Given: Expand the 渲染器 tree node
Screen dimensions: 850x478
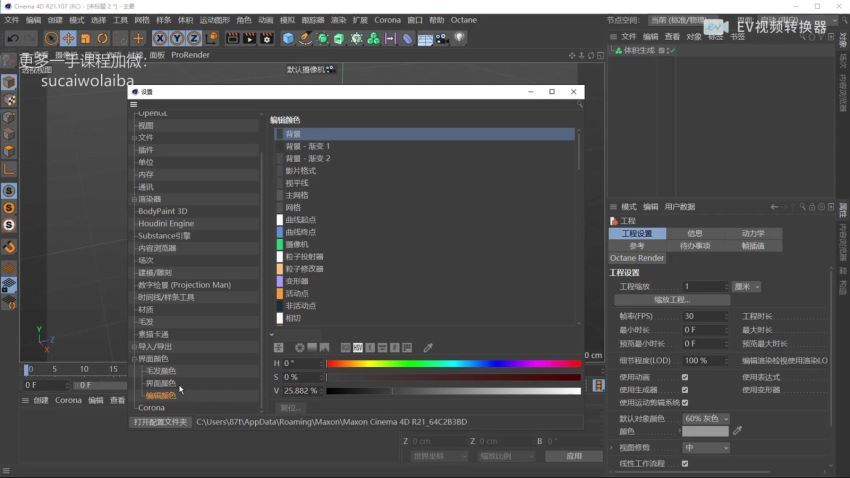Looking at the screenshot, I should (x=134, y=199).
